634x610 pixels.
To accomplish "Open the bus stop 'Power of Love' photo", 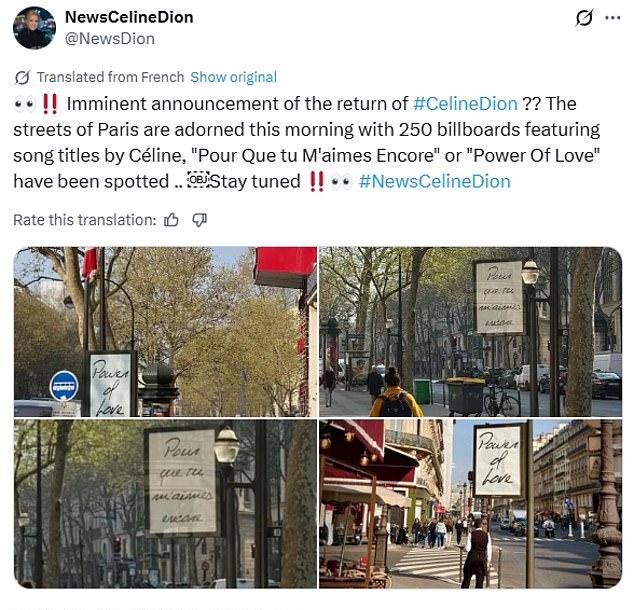I will (165, 332).
